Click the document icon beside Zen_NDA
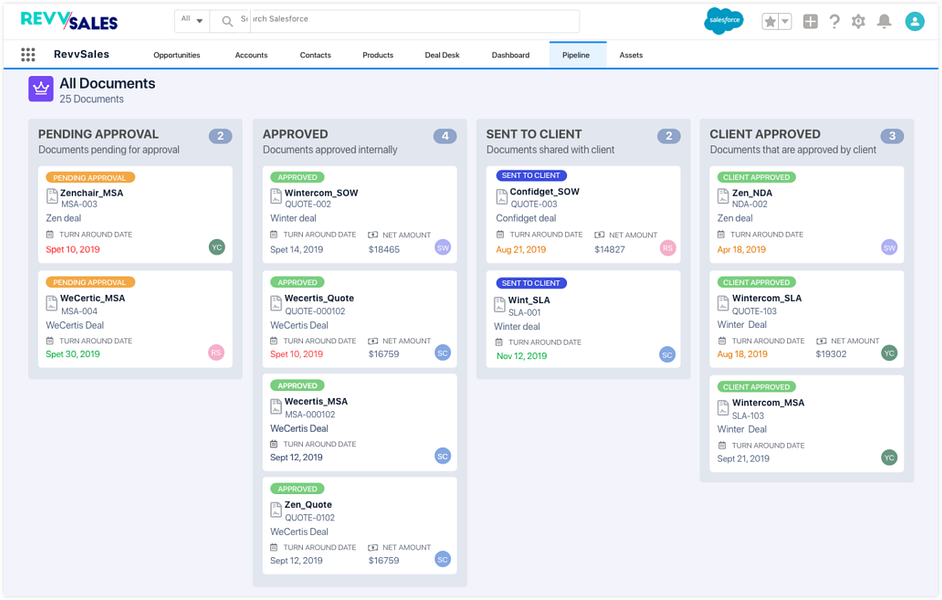The image size is (942, 600). [x=723, y=196]
